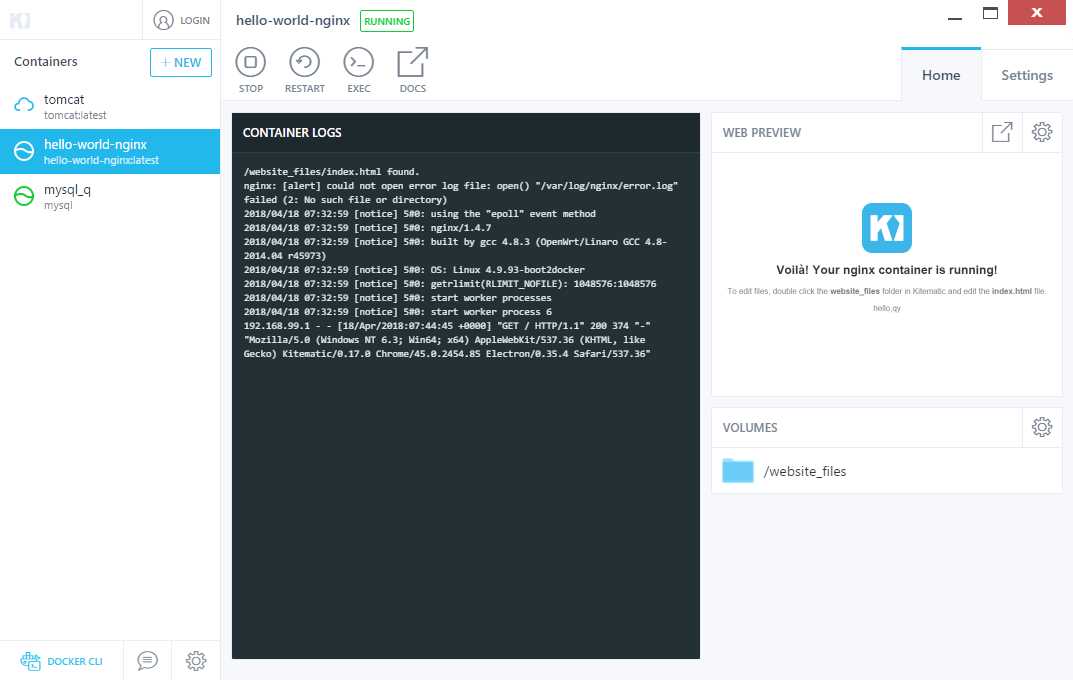Create a new container with NEW button
1073x680 pixels.
[x=181, y=62]
